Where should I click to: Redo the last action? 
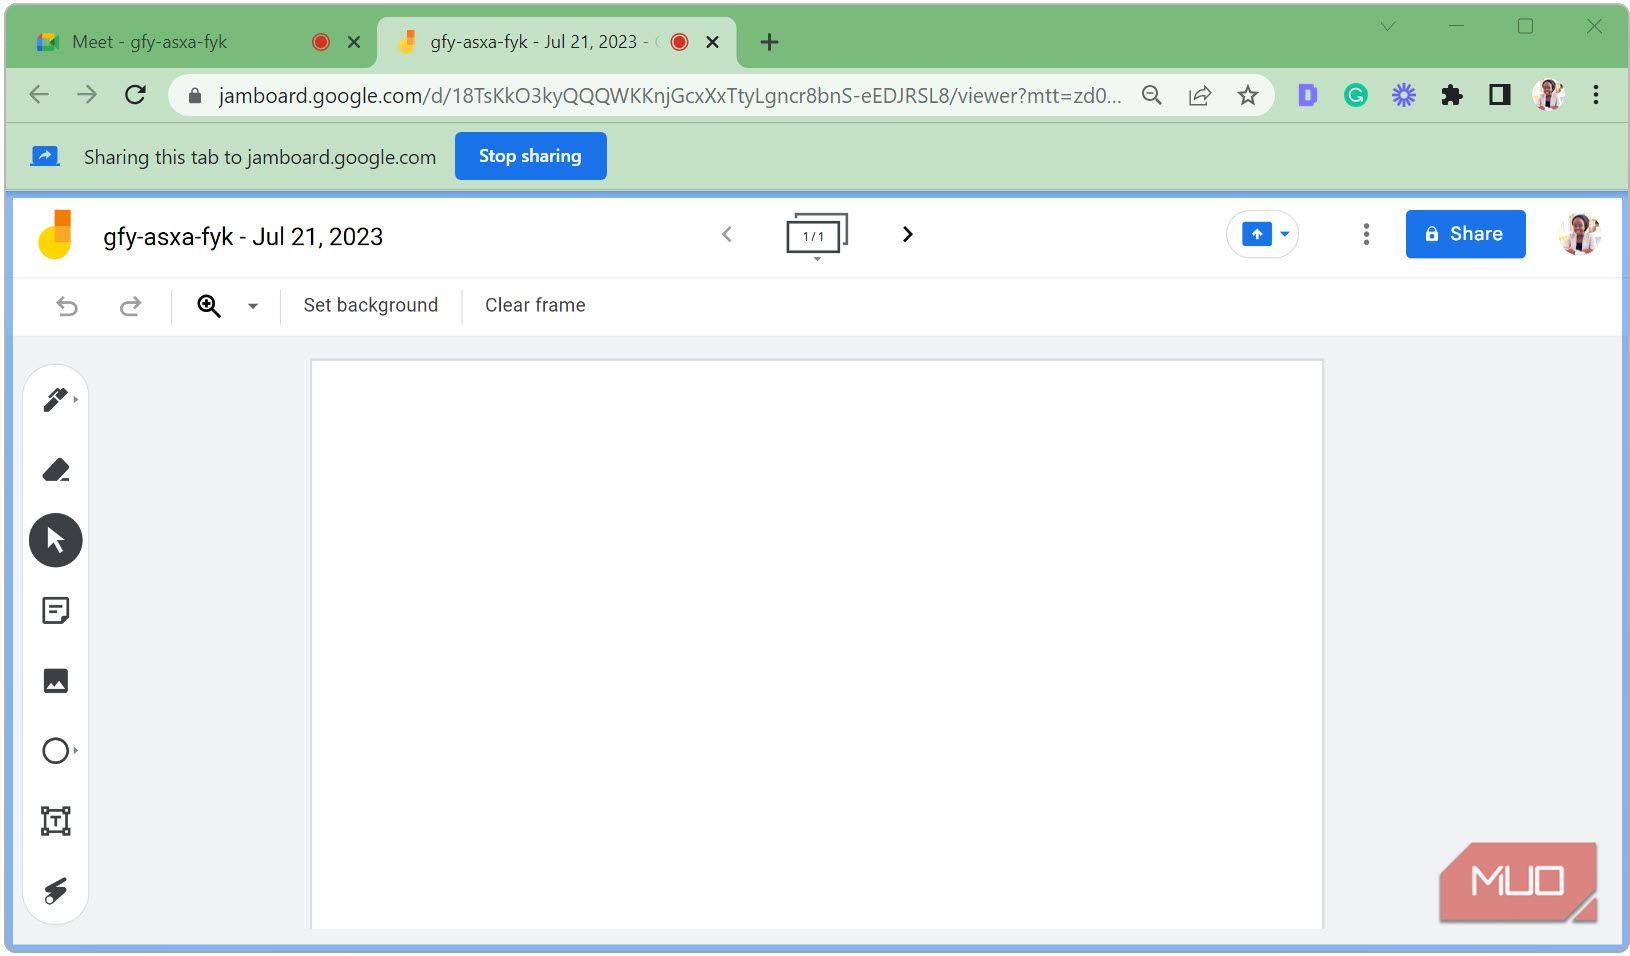(x=130, y=306)
